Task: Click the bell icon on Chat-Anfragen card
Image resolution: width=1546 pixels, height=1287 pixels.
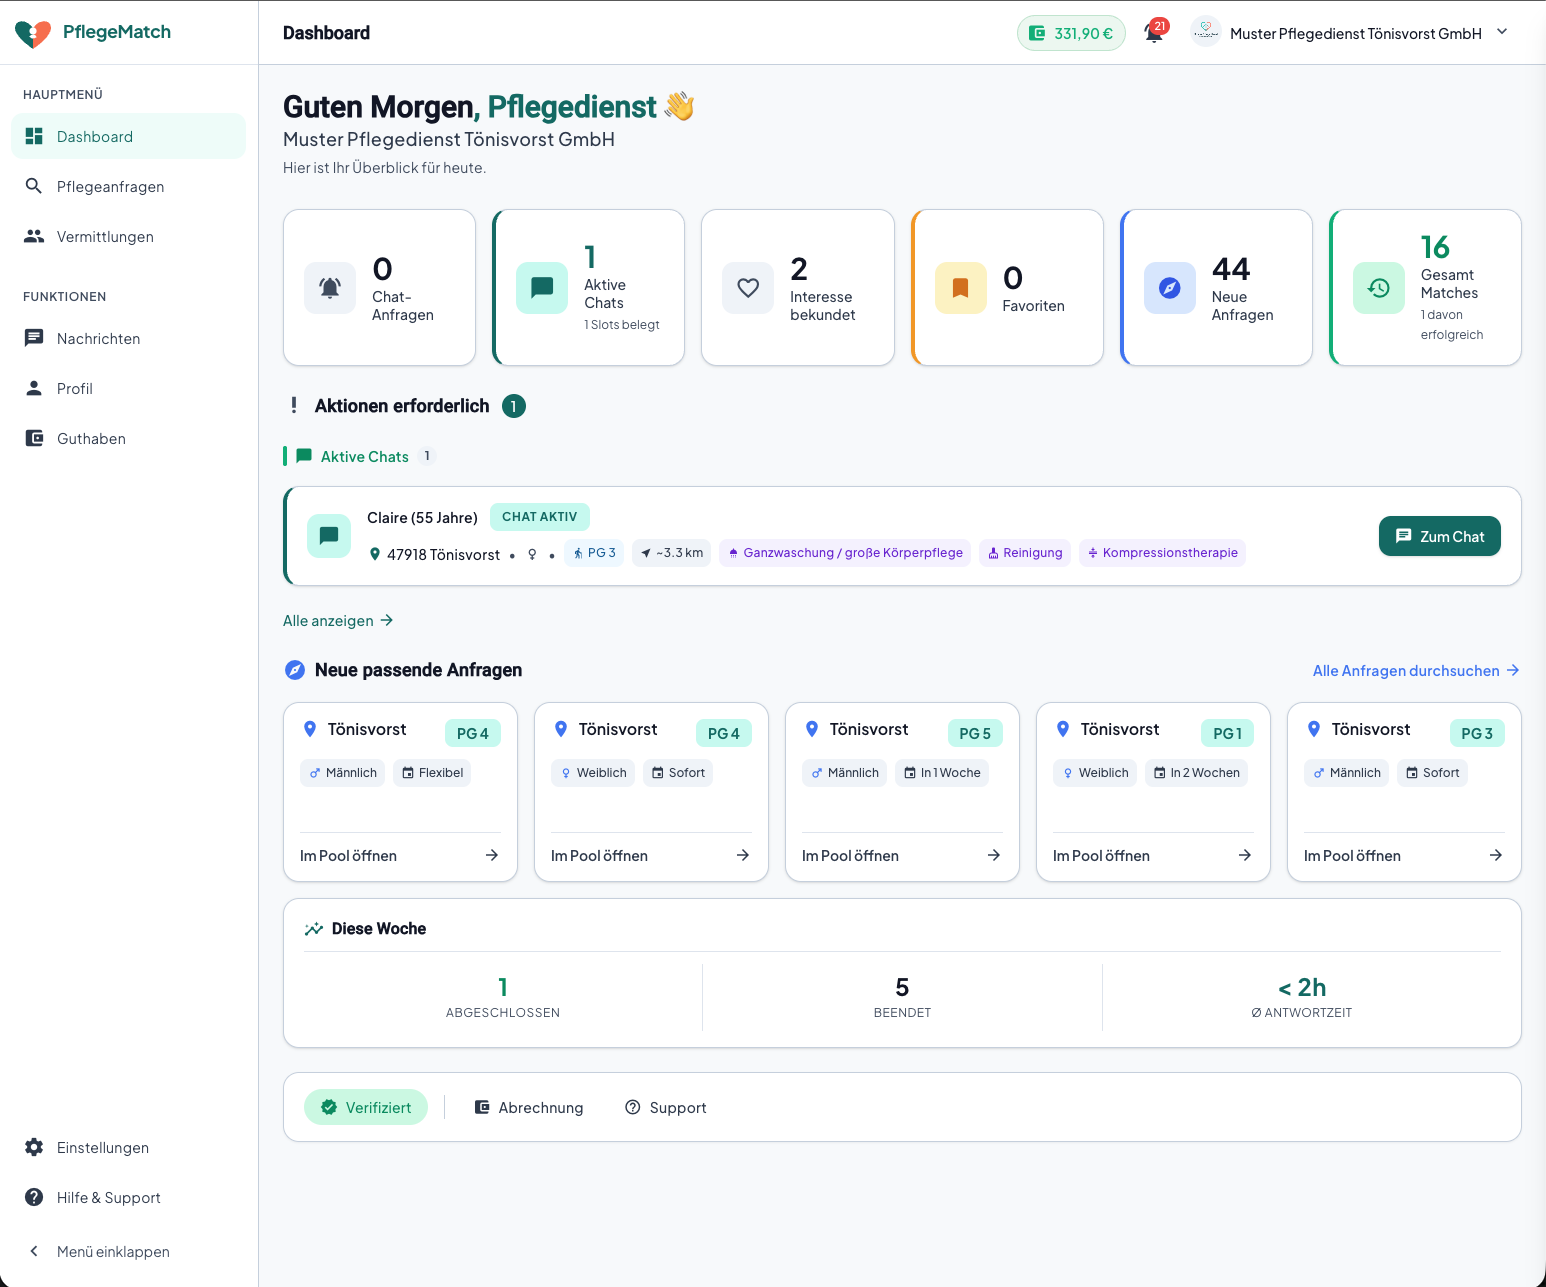Action: (x=330, y=288)
